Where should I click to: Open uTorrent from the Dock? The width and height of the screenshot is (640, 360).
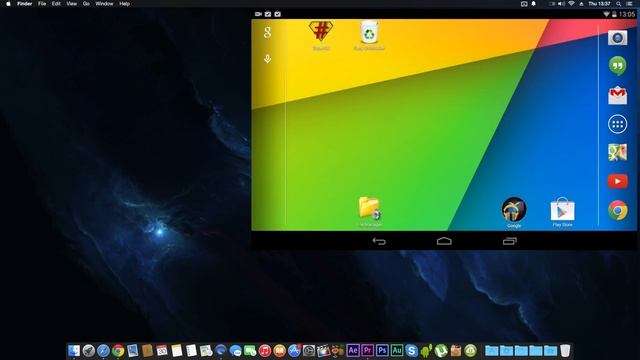[441, 350]
